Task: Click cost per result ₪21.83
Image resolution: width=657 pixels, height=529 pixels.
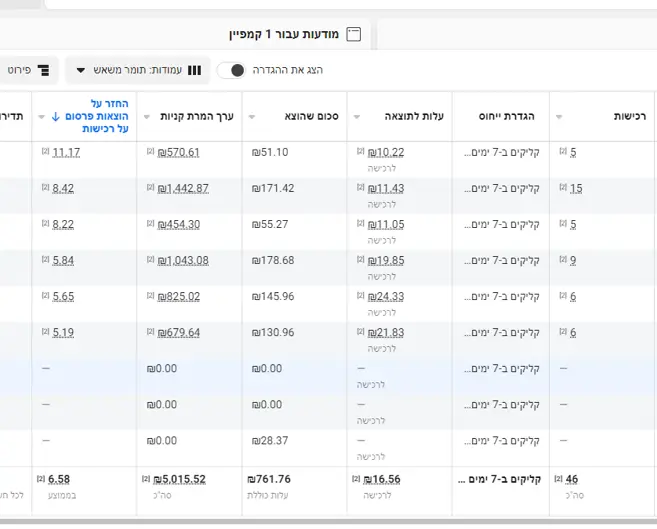Action: [386, 333]
